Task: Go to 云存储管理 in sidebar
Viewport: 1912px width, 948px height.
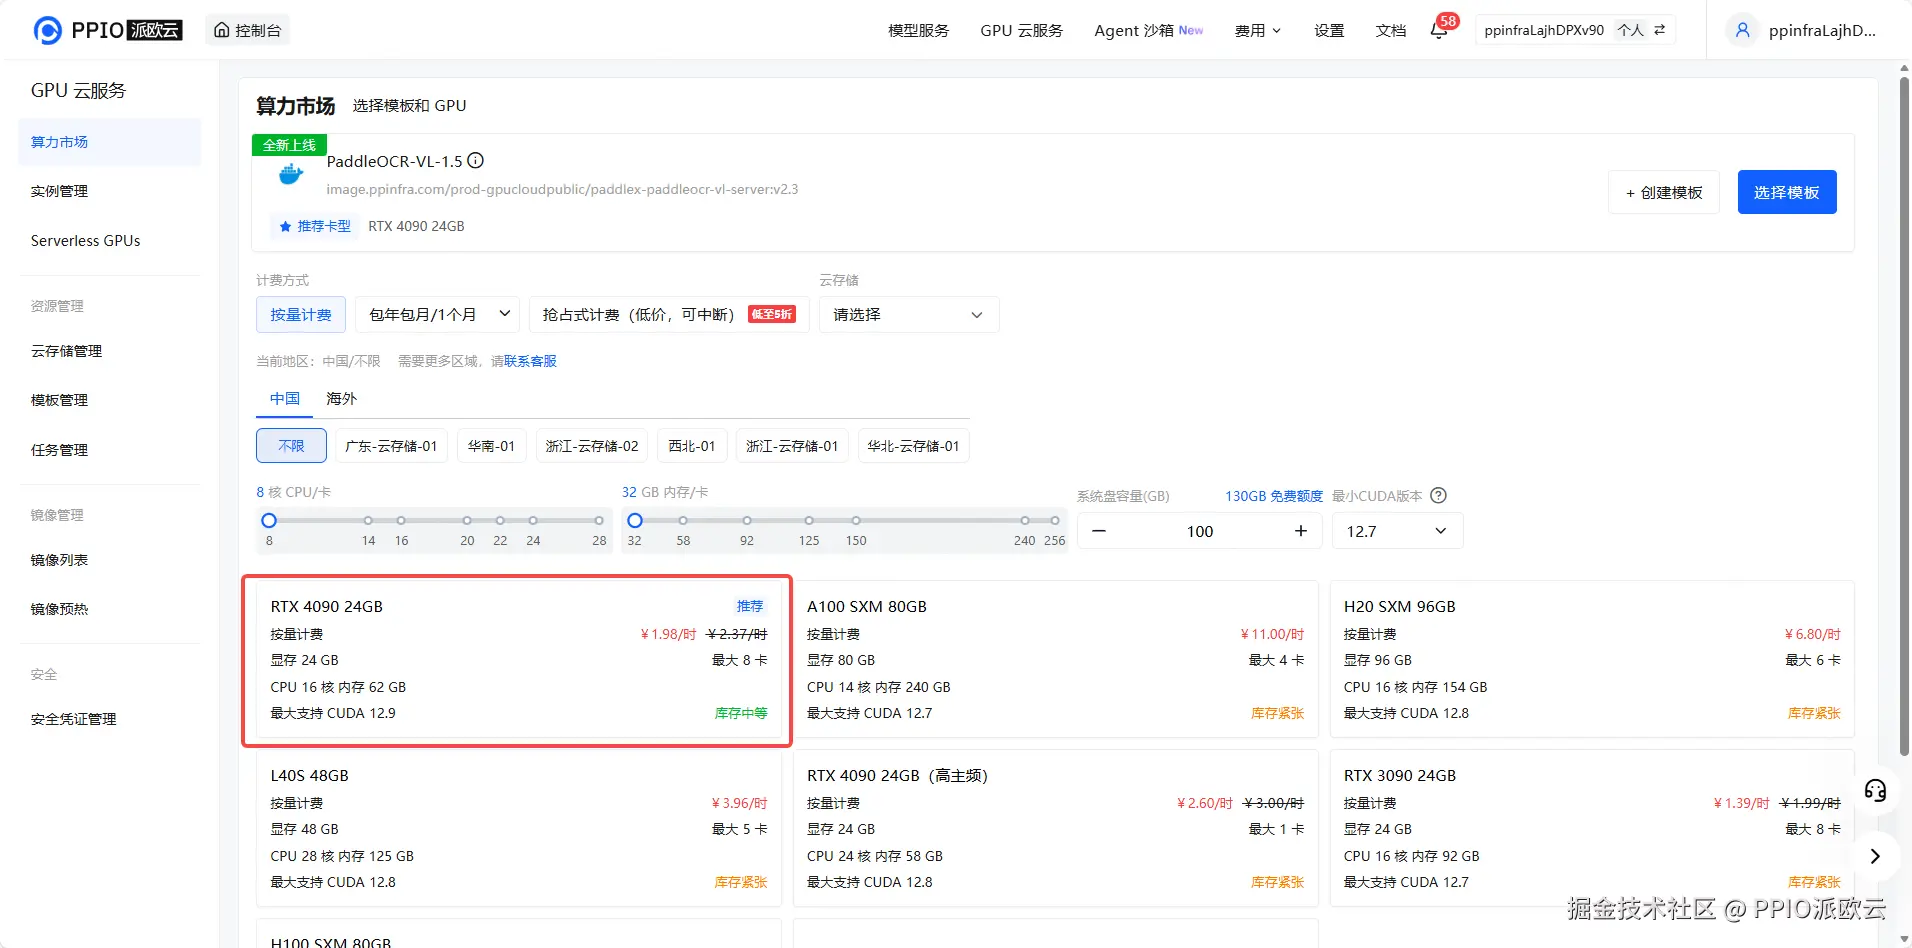Action: (110, 351)
